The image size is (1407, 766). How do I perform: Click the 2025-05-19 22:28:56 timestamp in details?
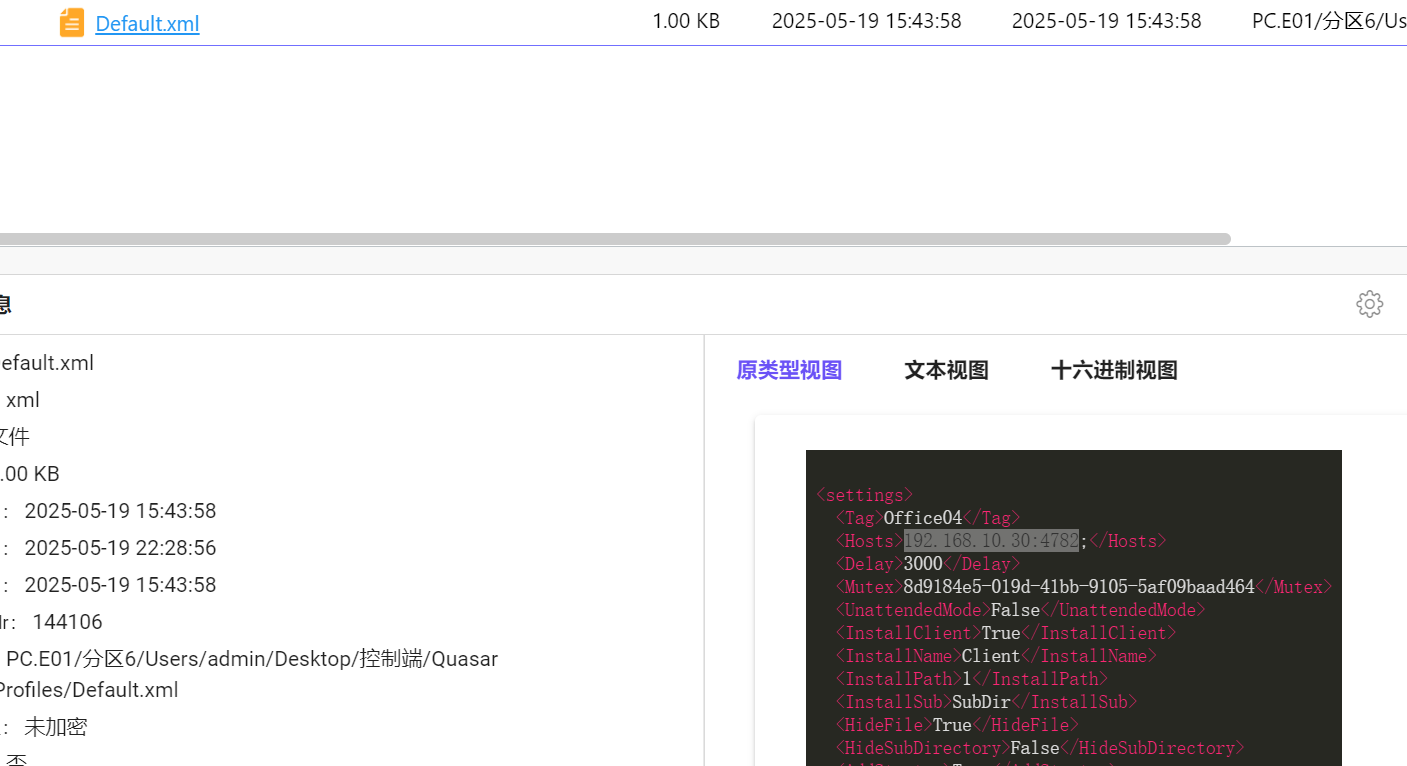120,548
